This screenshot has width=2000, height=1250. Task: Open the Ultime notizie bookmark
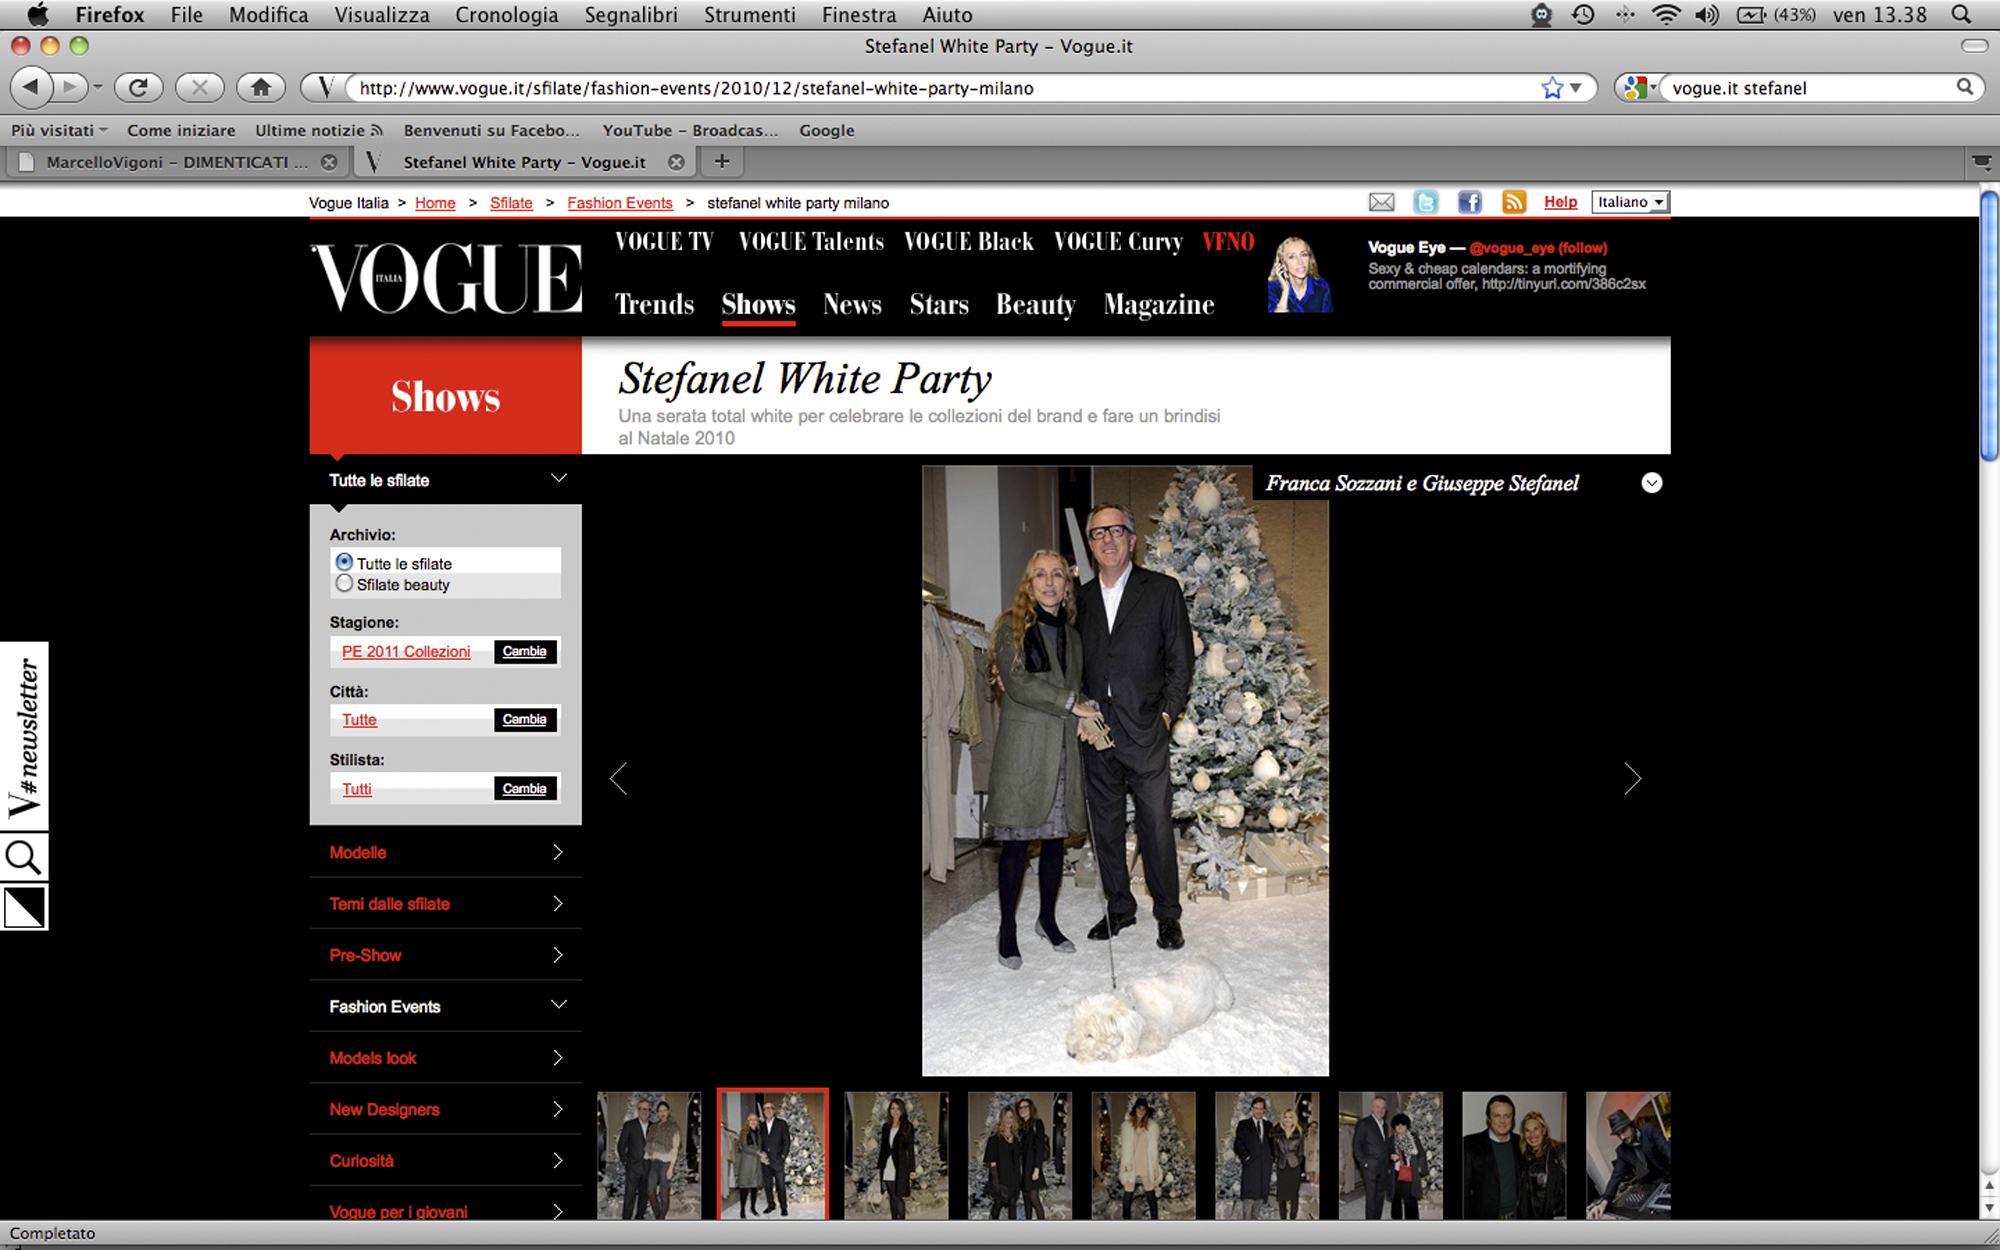coord(318,130)
